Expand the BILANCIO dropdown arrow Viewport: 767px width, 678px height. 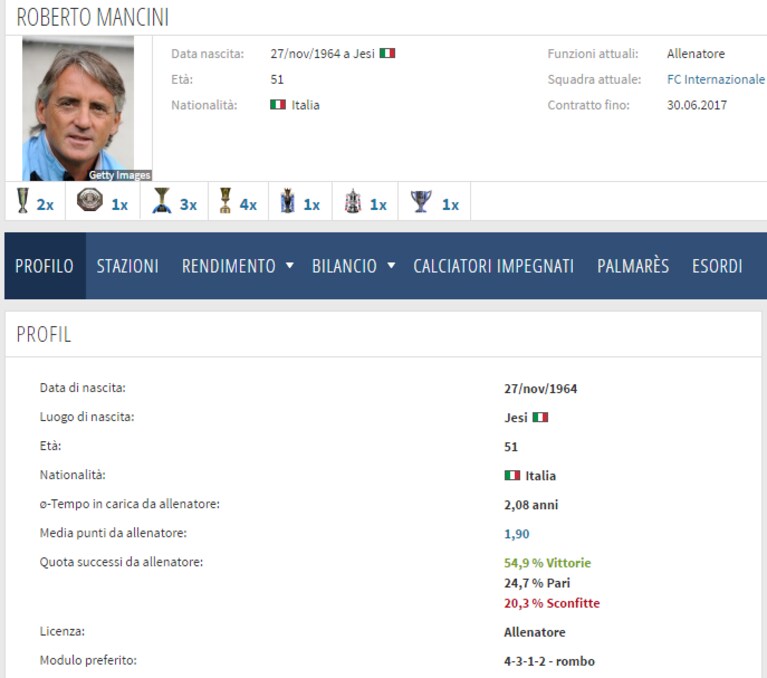point(391,266)
